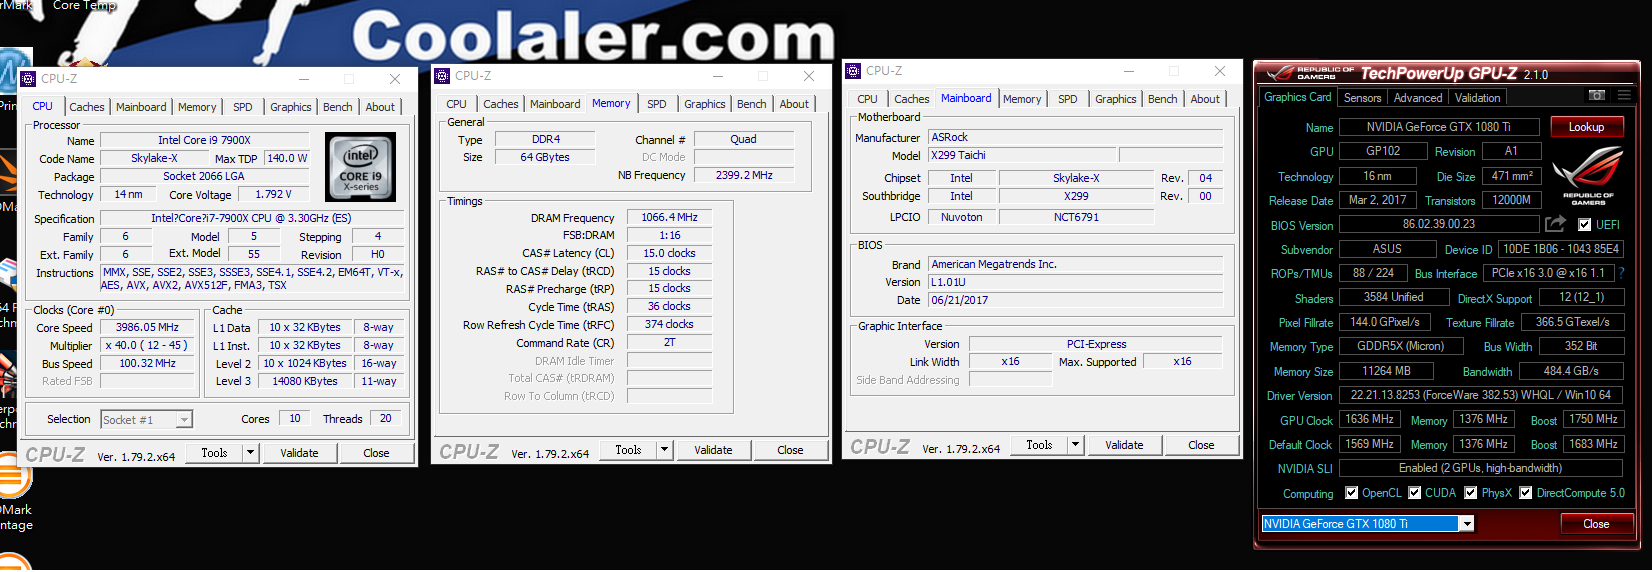This screenshot has height=572, width=1652.
Task: Click the GPU-Z BIOS Version value 86.02.39.00.23
Action: tap(1438, 225)
